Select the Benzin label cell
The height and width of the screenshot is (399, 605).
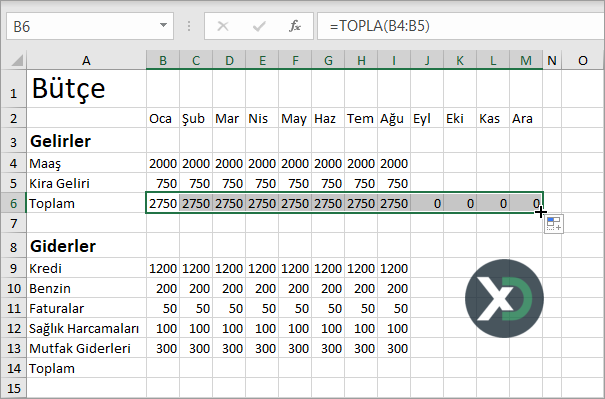coord(86,288)
